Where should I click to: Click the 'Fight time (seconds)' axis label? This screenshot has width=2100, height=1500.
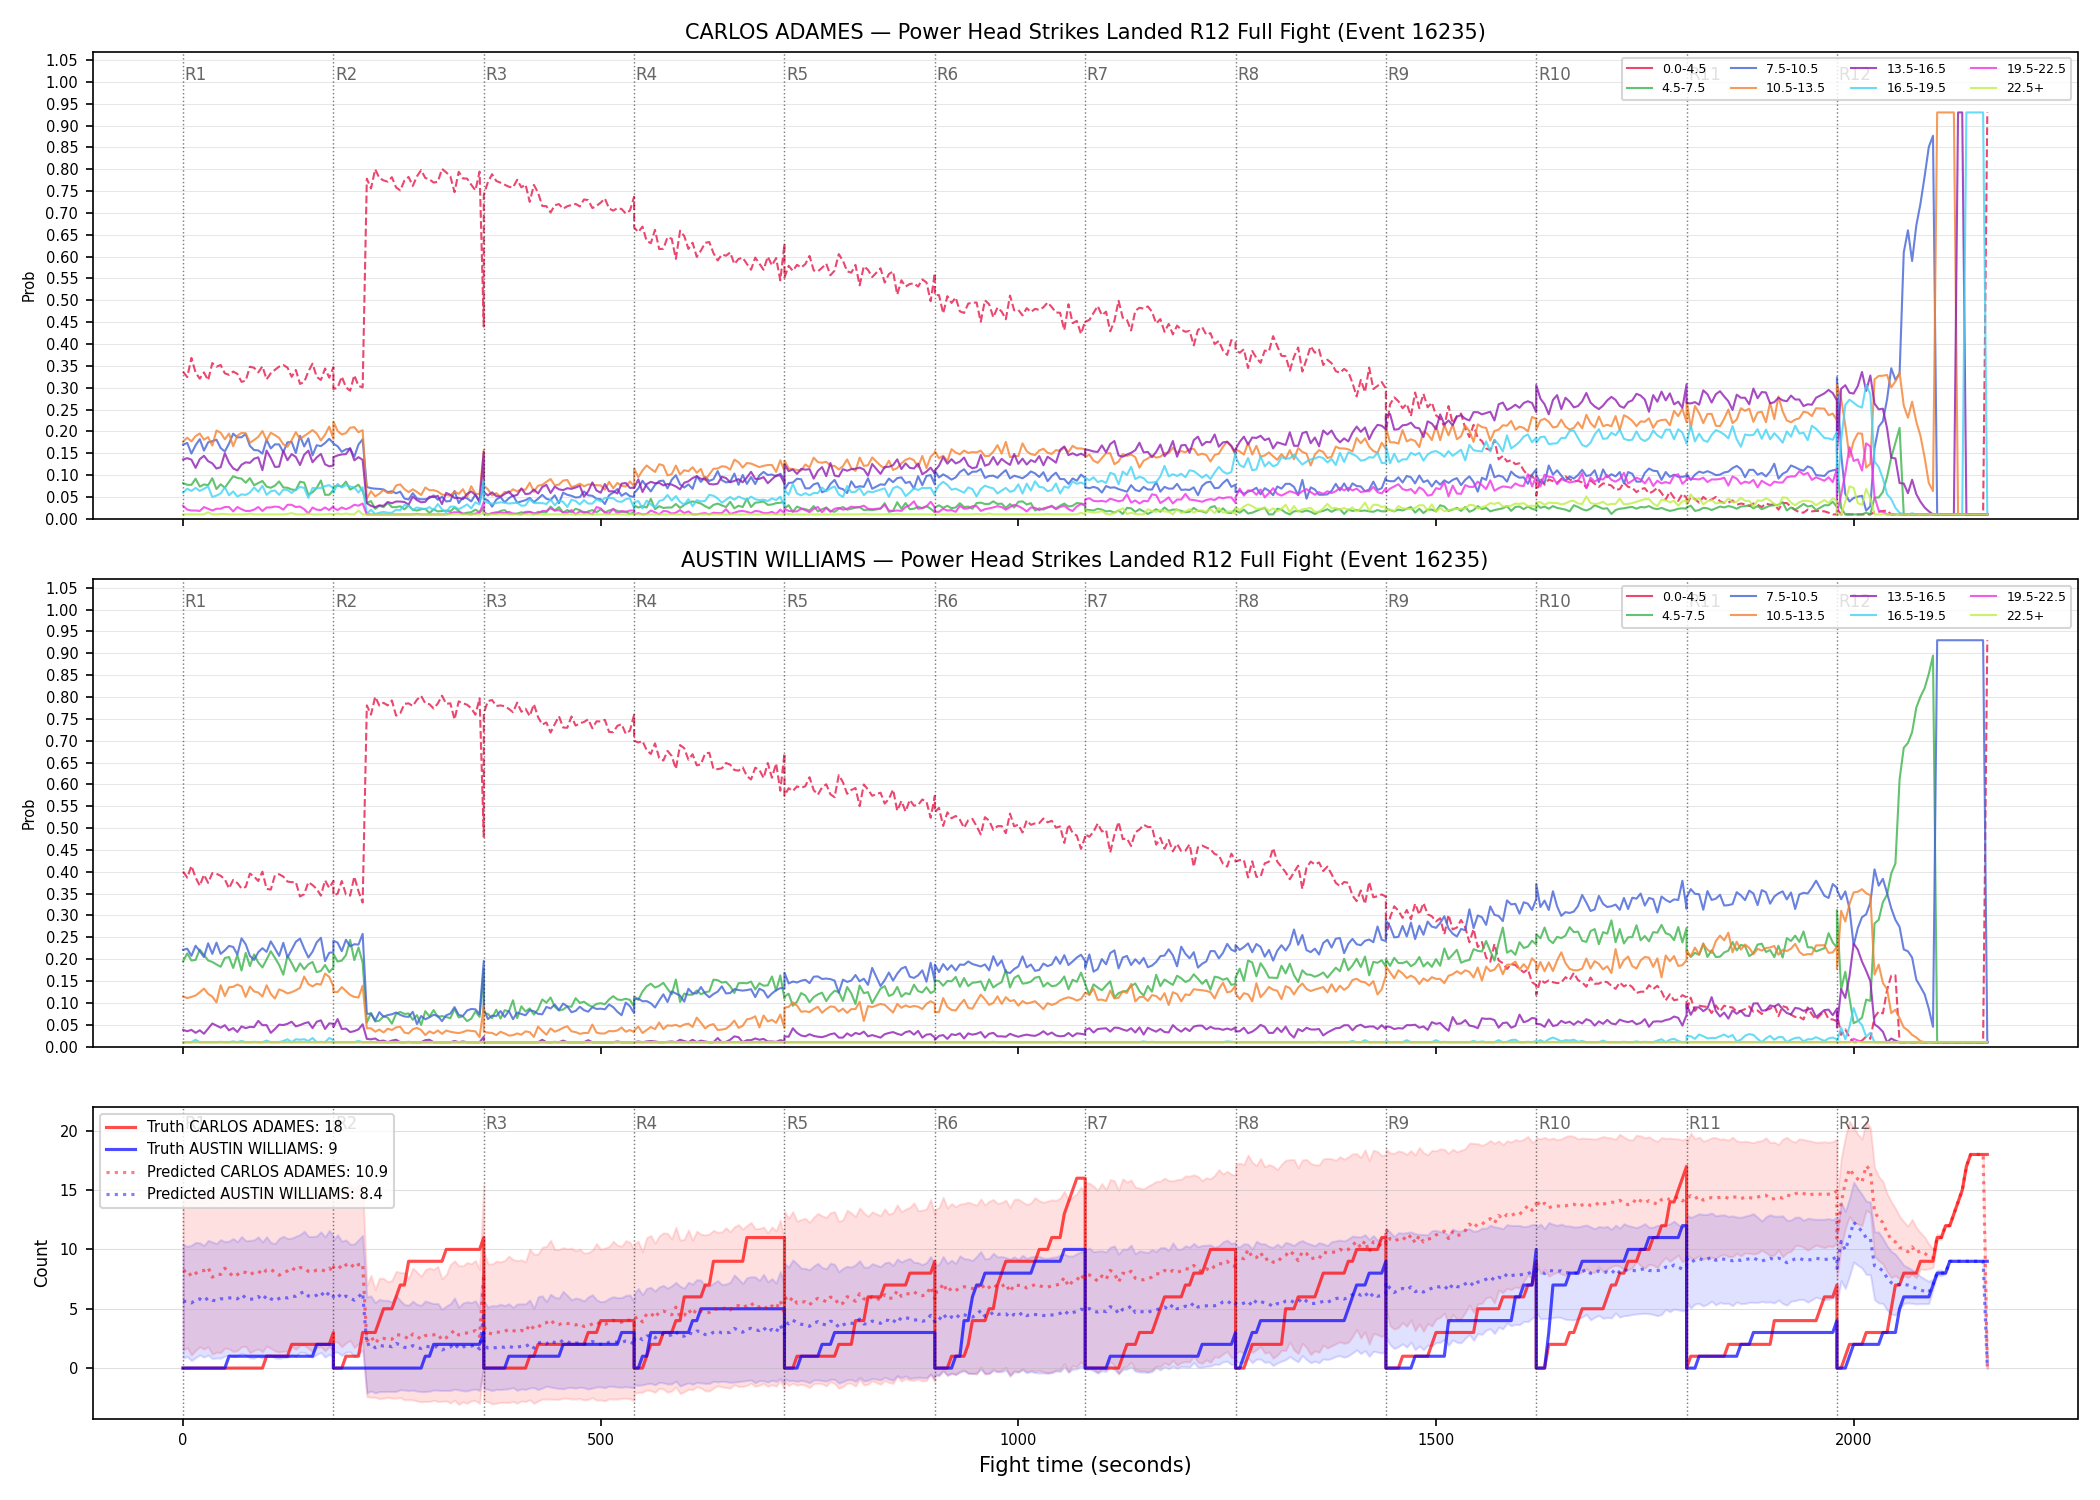tap(1085, 1465)
